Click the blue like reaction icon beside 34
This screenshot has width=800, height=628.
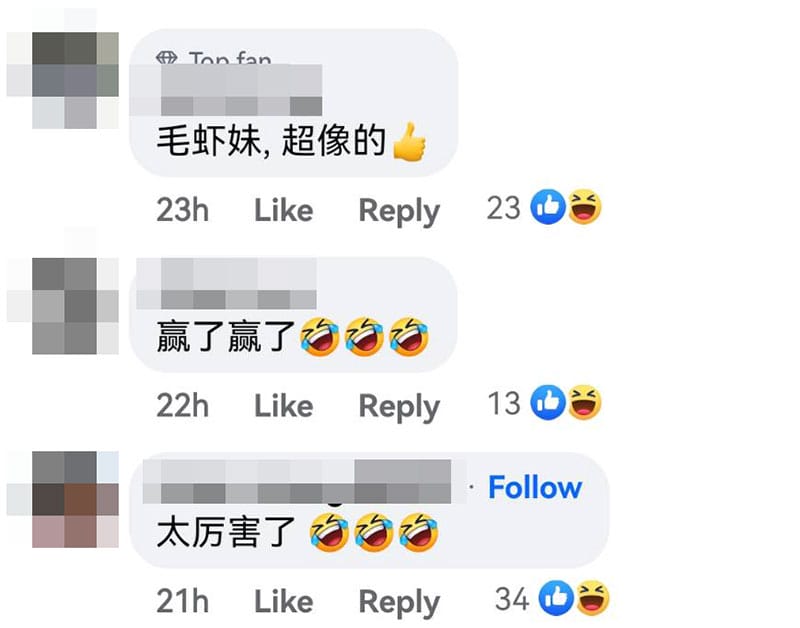pyautogui.click(x=556, y=598)
